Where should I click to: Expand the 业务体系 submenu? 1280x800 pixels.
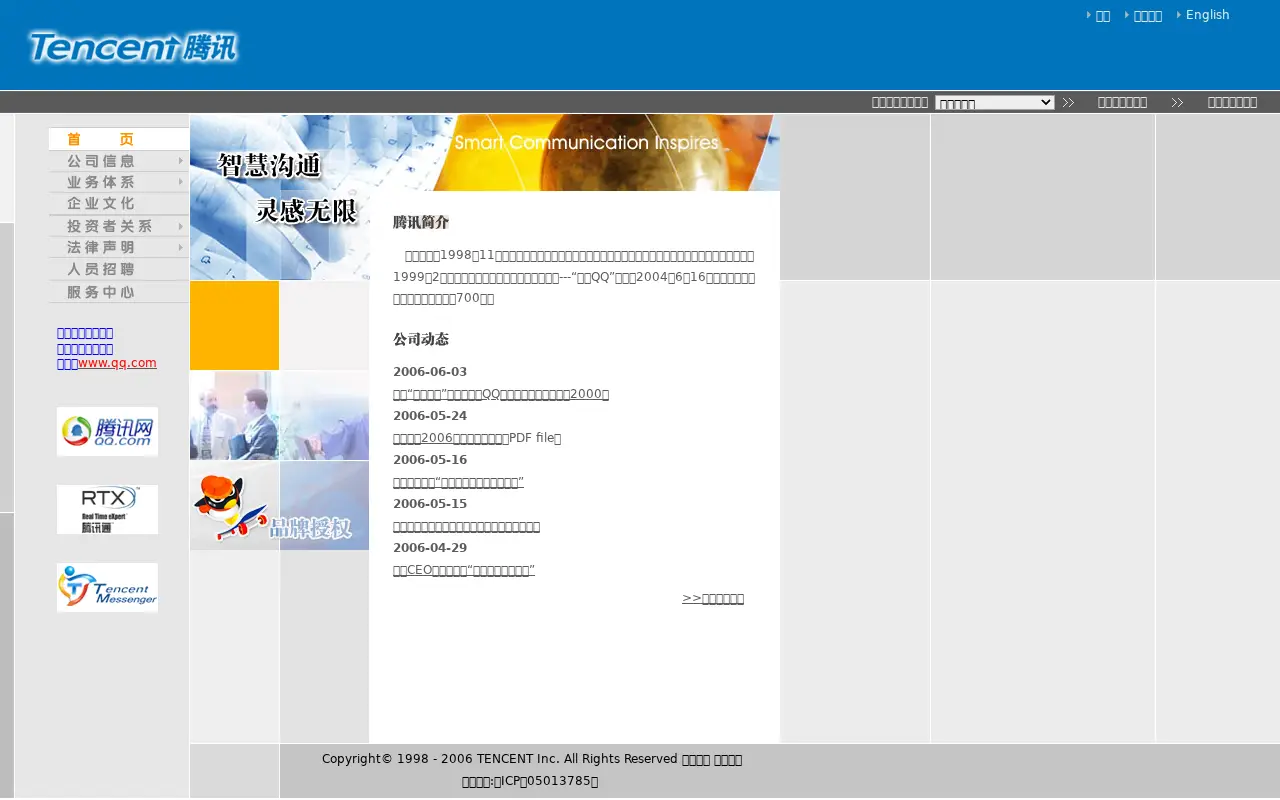tap(119, 182)
